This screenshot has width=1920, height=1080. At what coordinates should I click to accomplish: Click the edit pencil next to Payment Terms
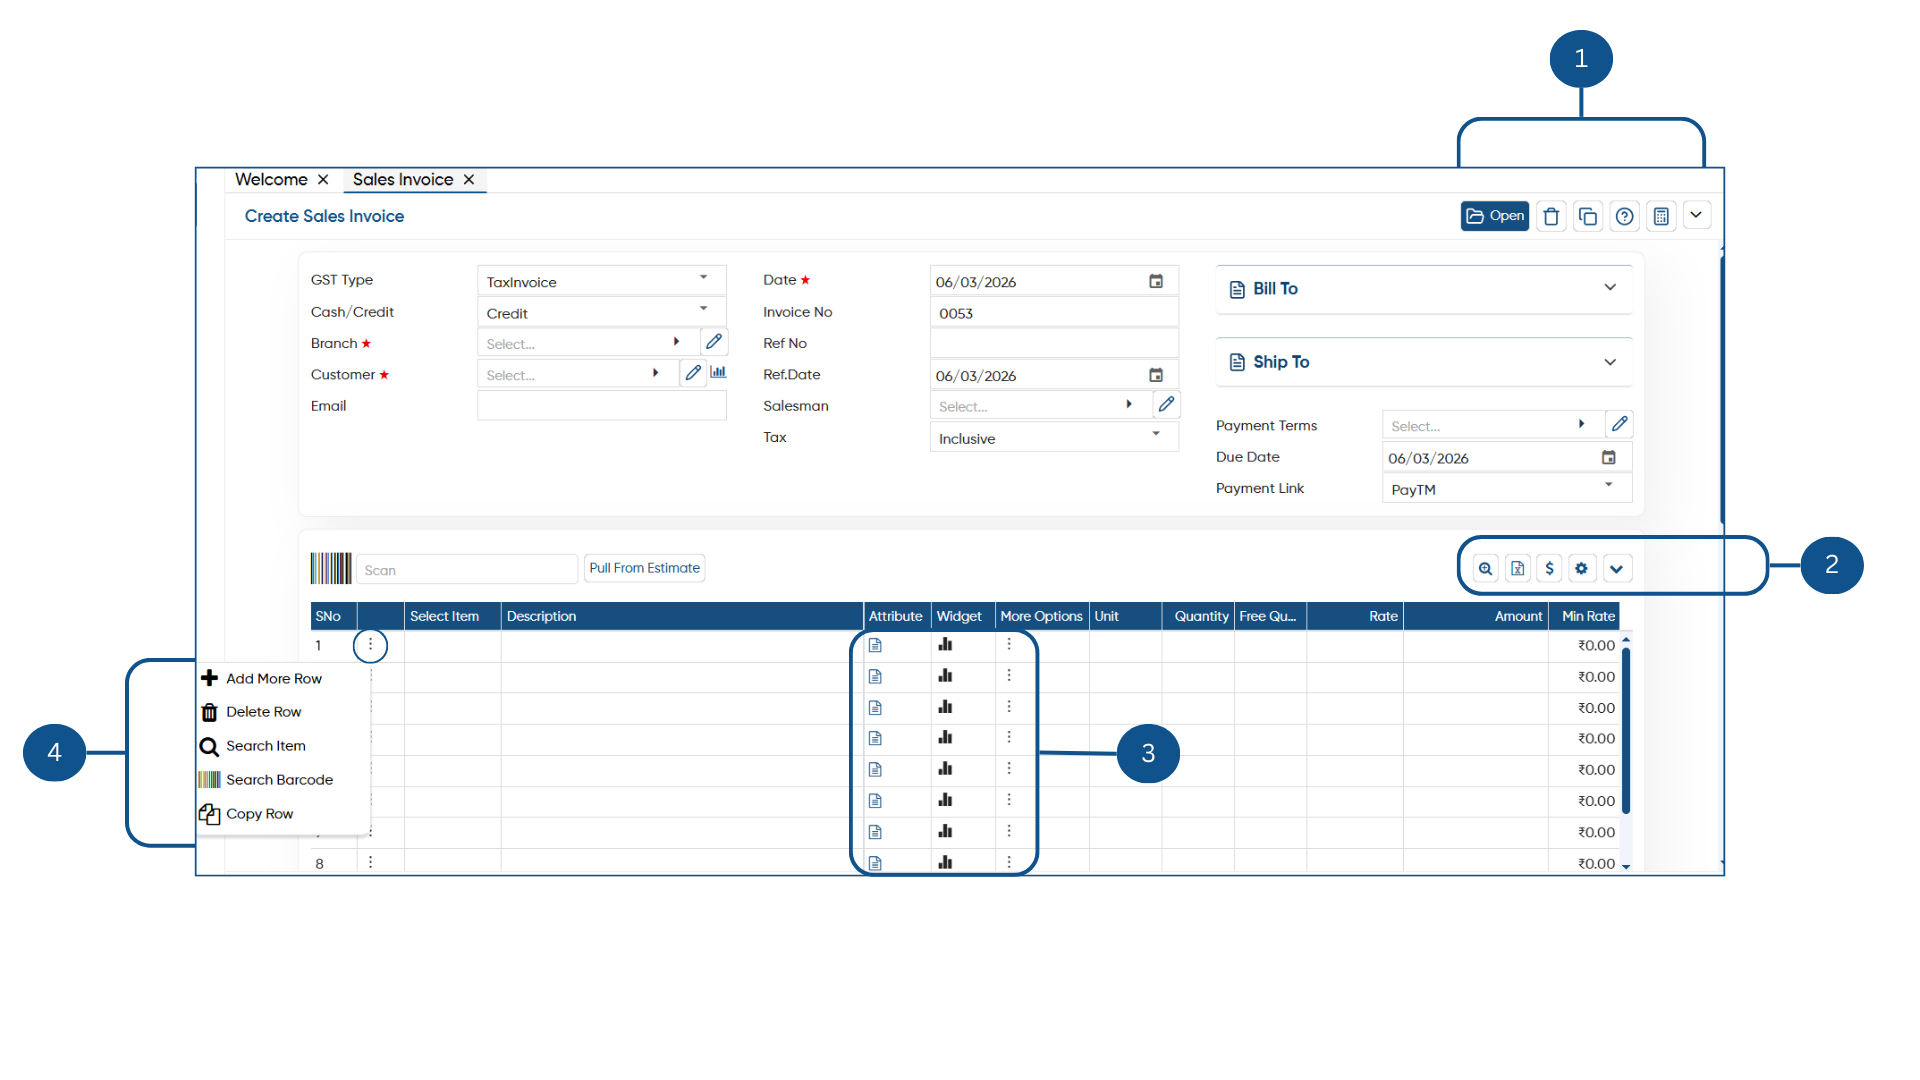pyautogui.click(x=1619, y=424)
